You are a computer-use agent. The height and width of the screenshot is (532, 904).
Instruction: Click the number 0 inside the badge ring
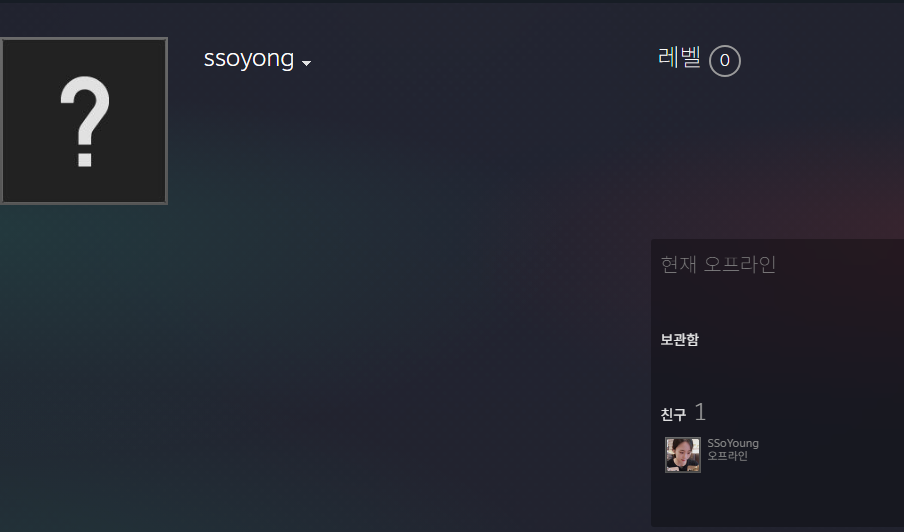725,61
